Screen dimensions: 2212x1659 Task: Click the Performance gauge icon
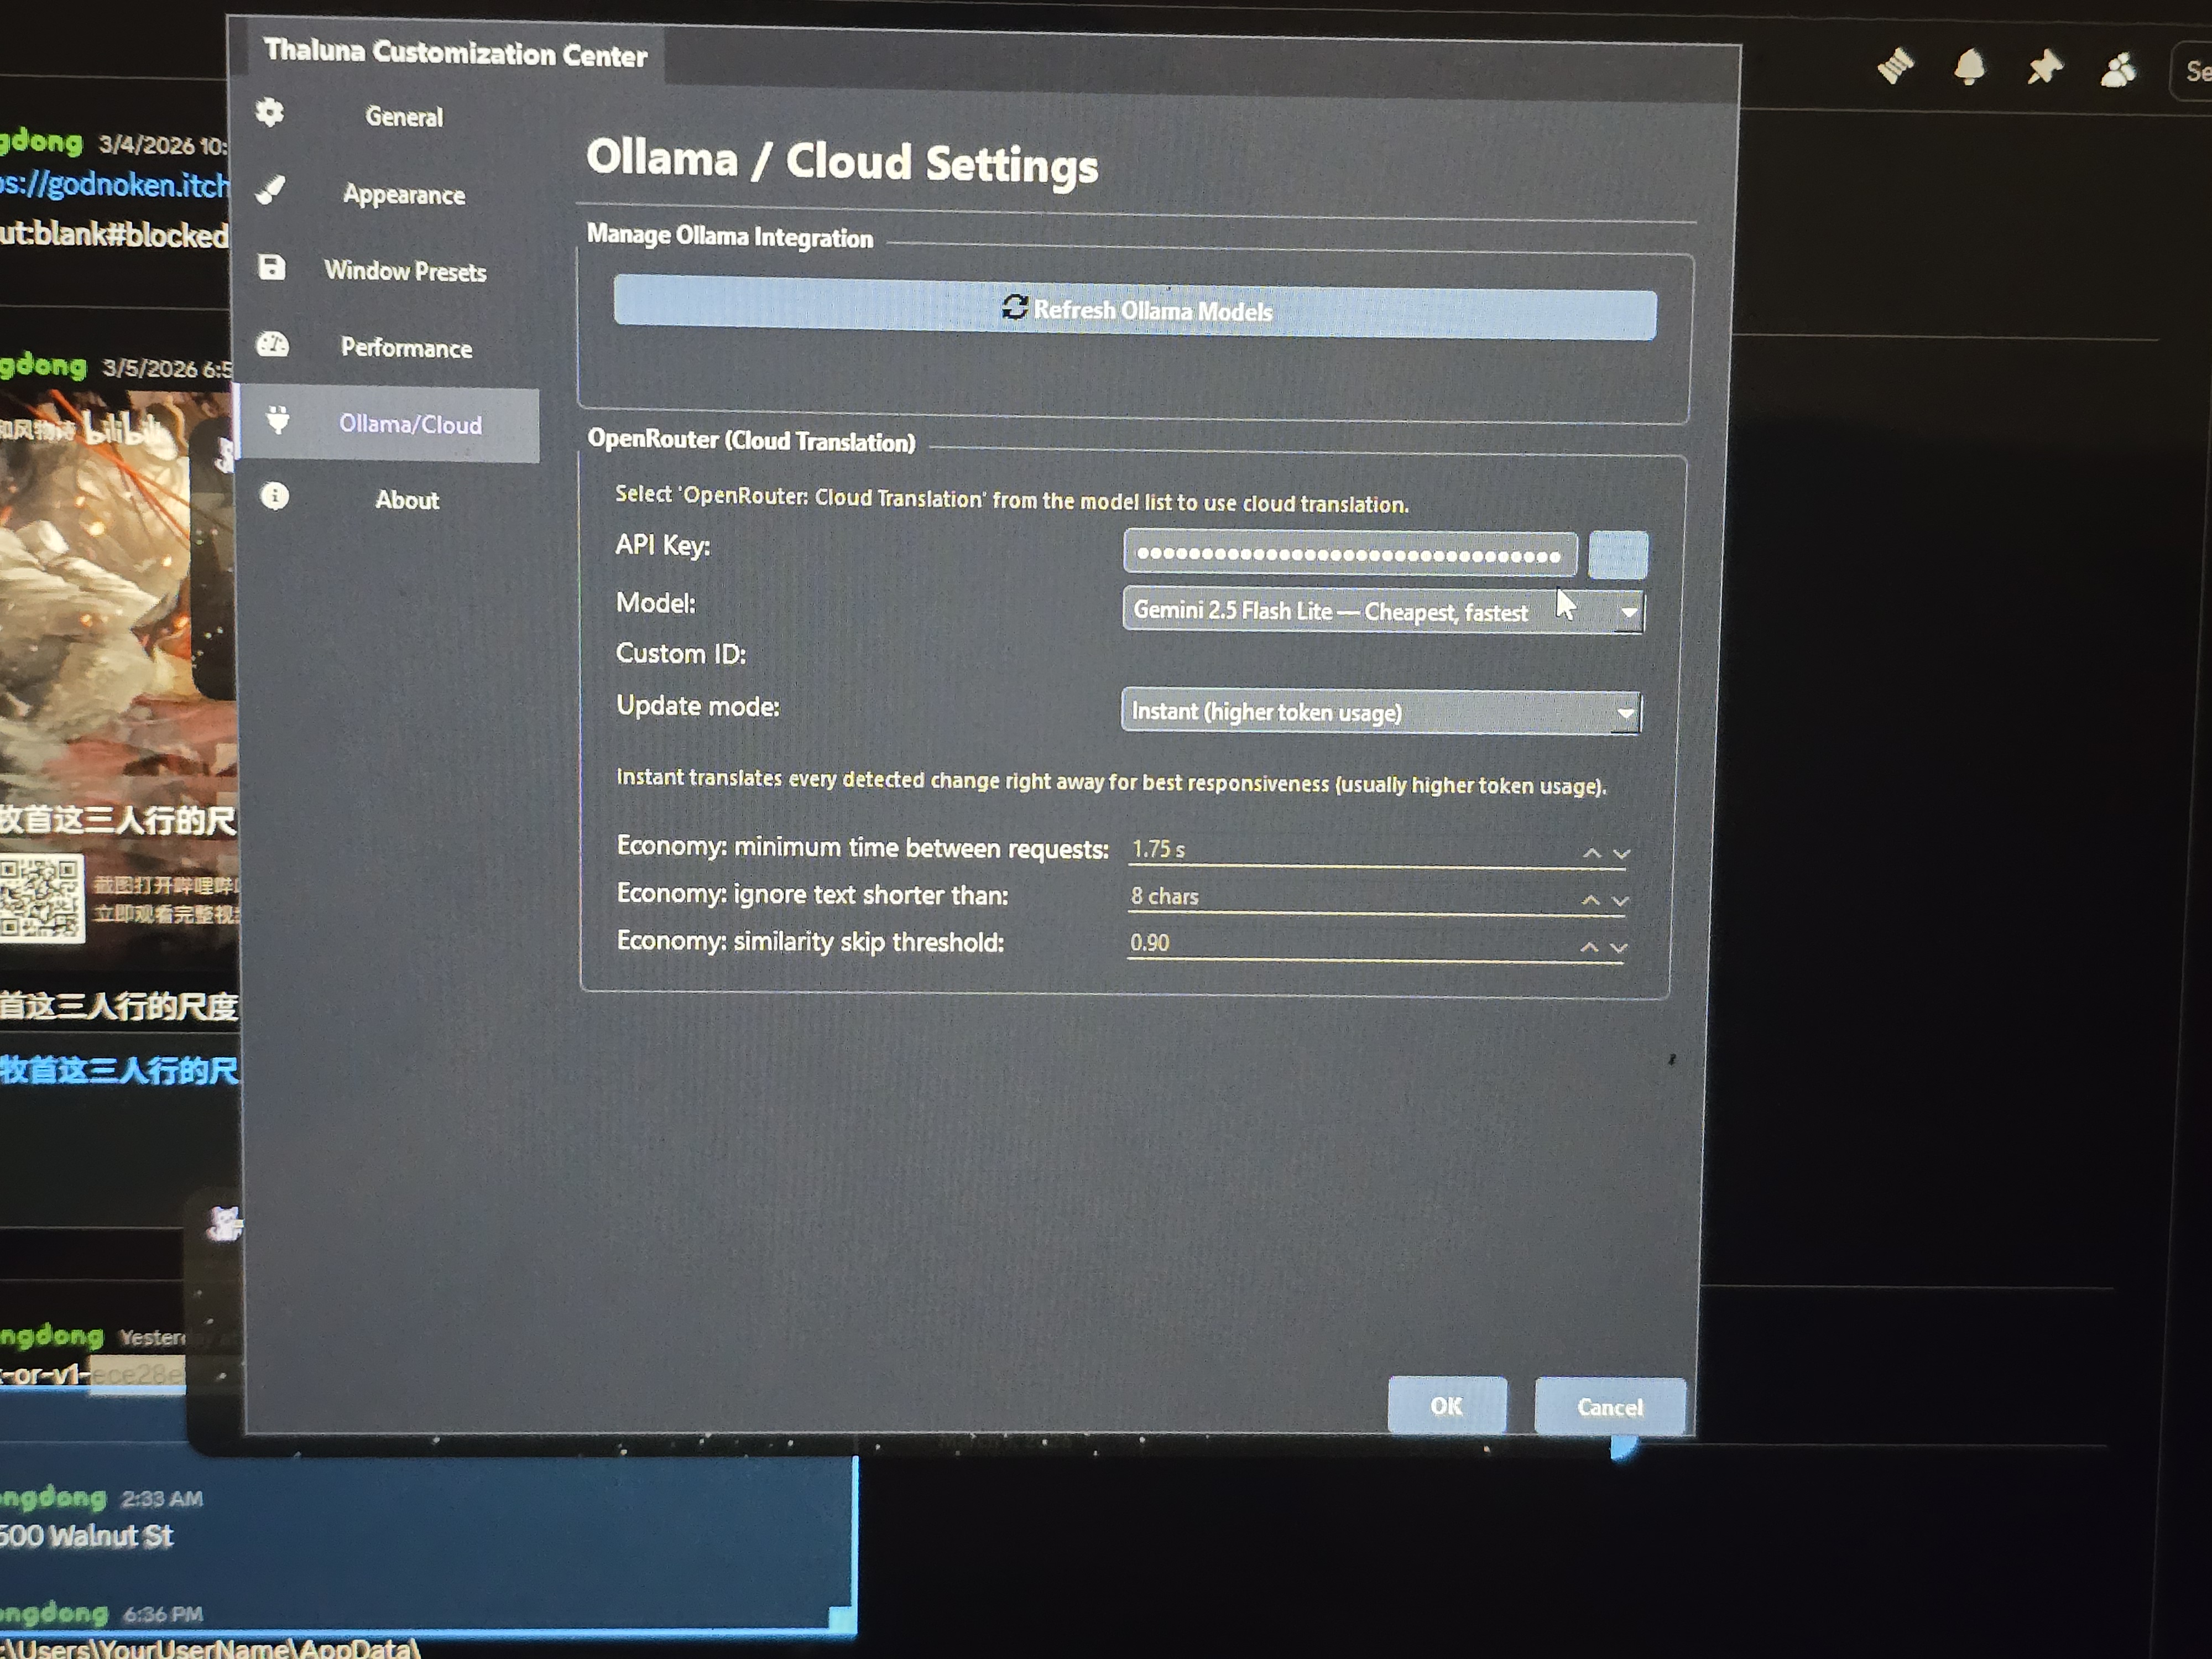272,345
